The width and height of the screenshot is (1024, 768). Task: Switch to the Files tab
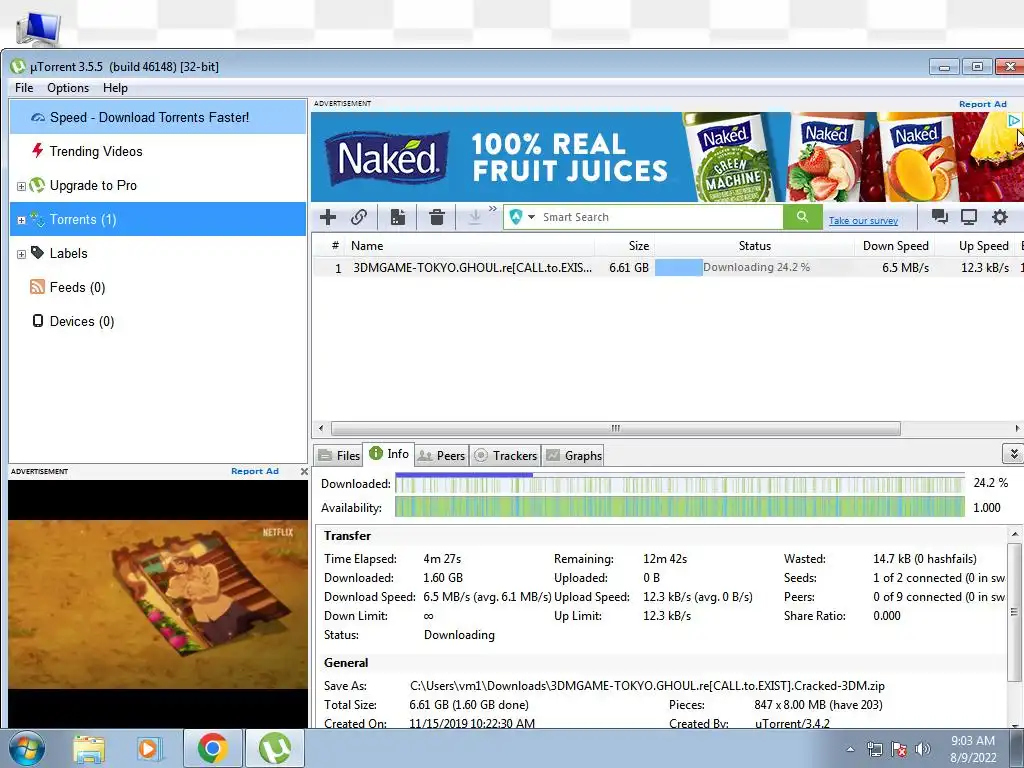pyautogui.click(x=338, y=456)
